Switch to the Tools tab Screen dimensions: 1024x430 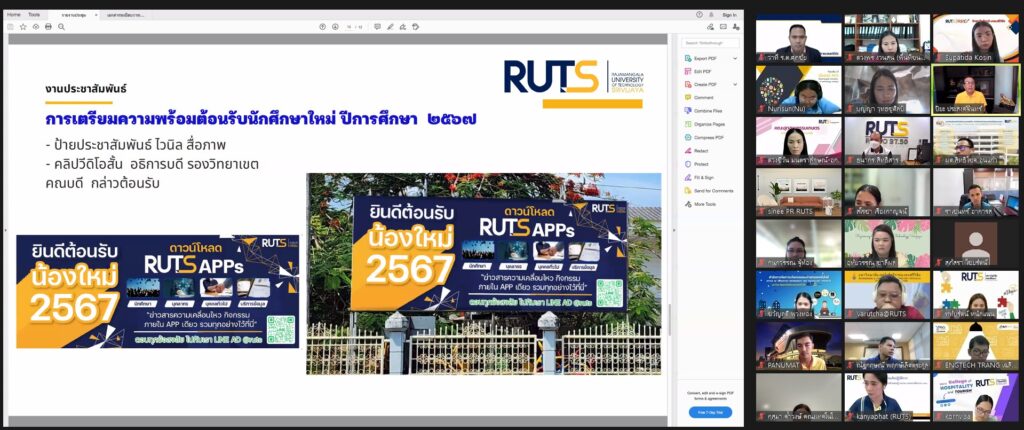[34, 14]
